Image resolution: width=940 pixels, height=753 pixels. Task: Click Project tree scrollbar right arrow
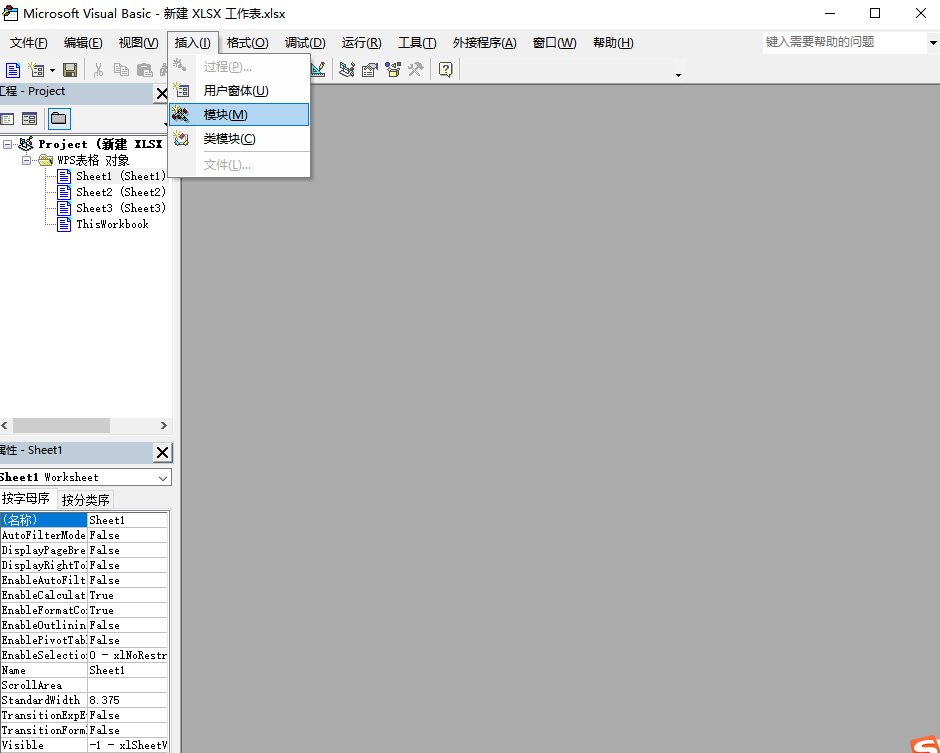coord(164,426)
